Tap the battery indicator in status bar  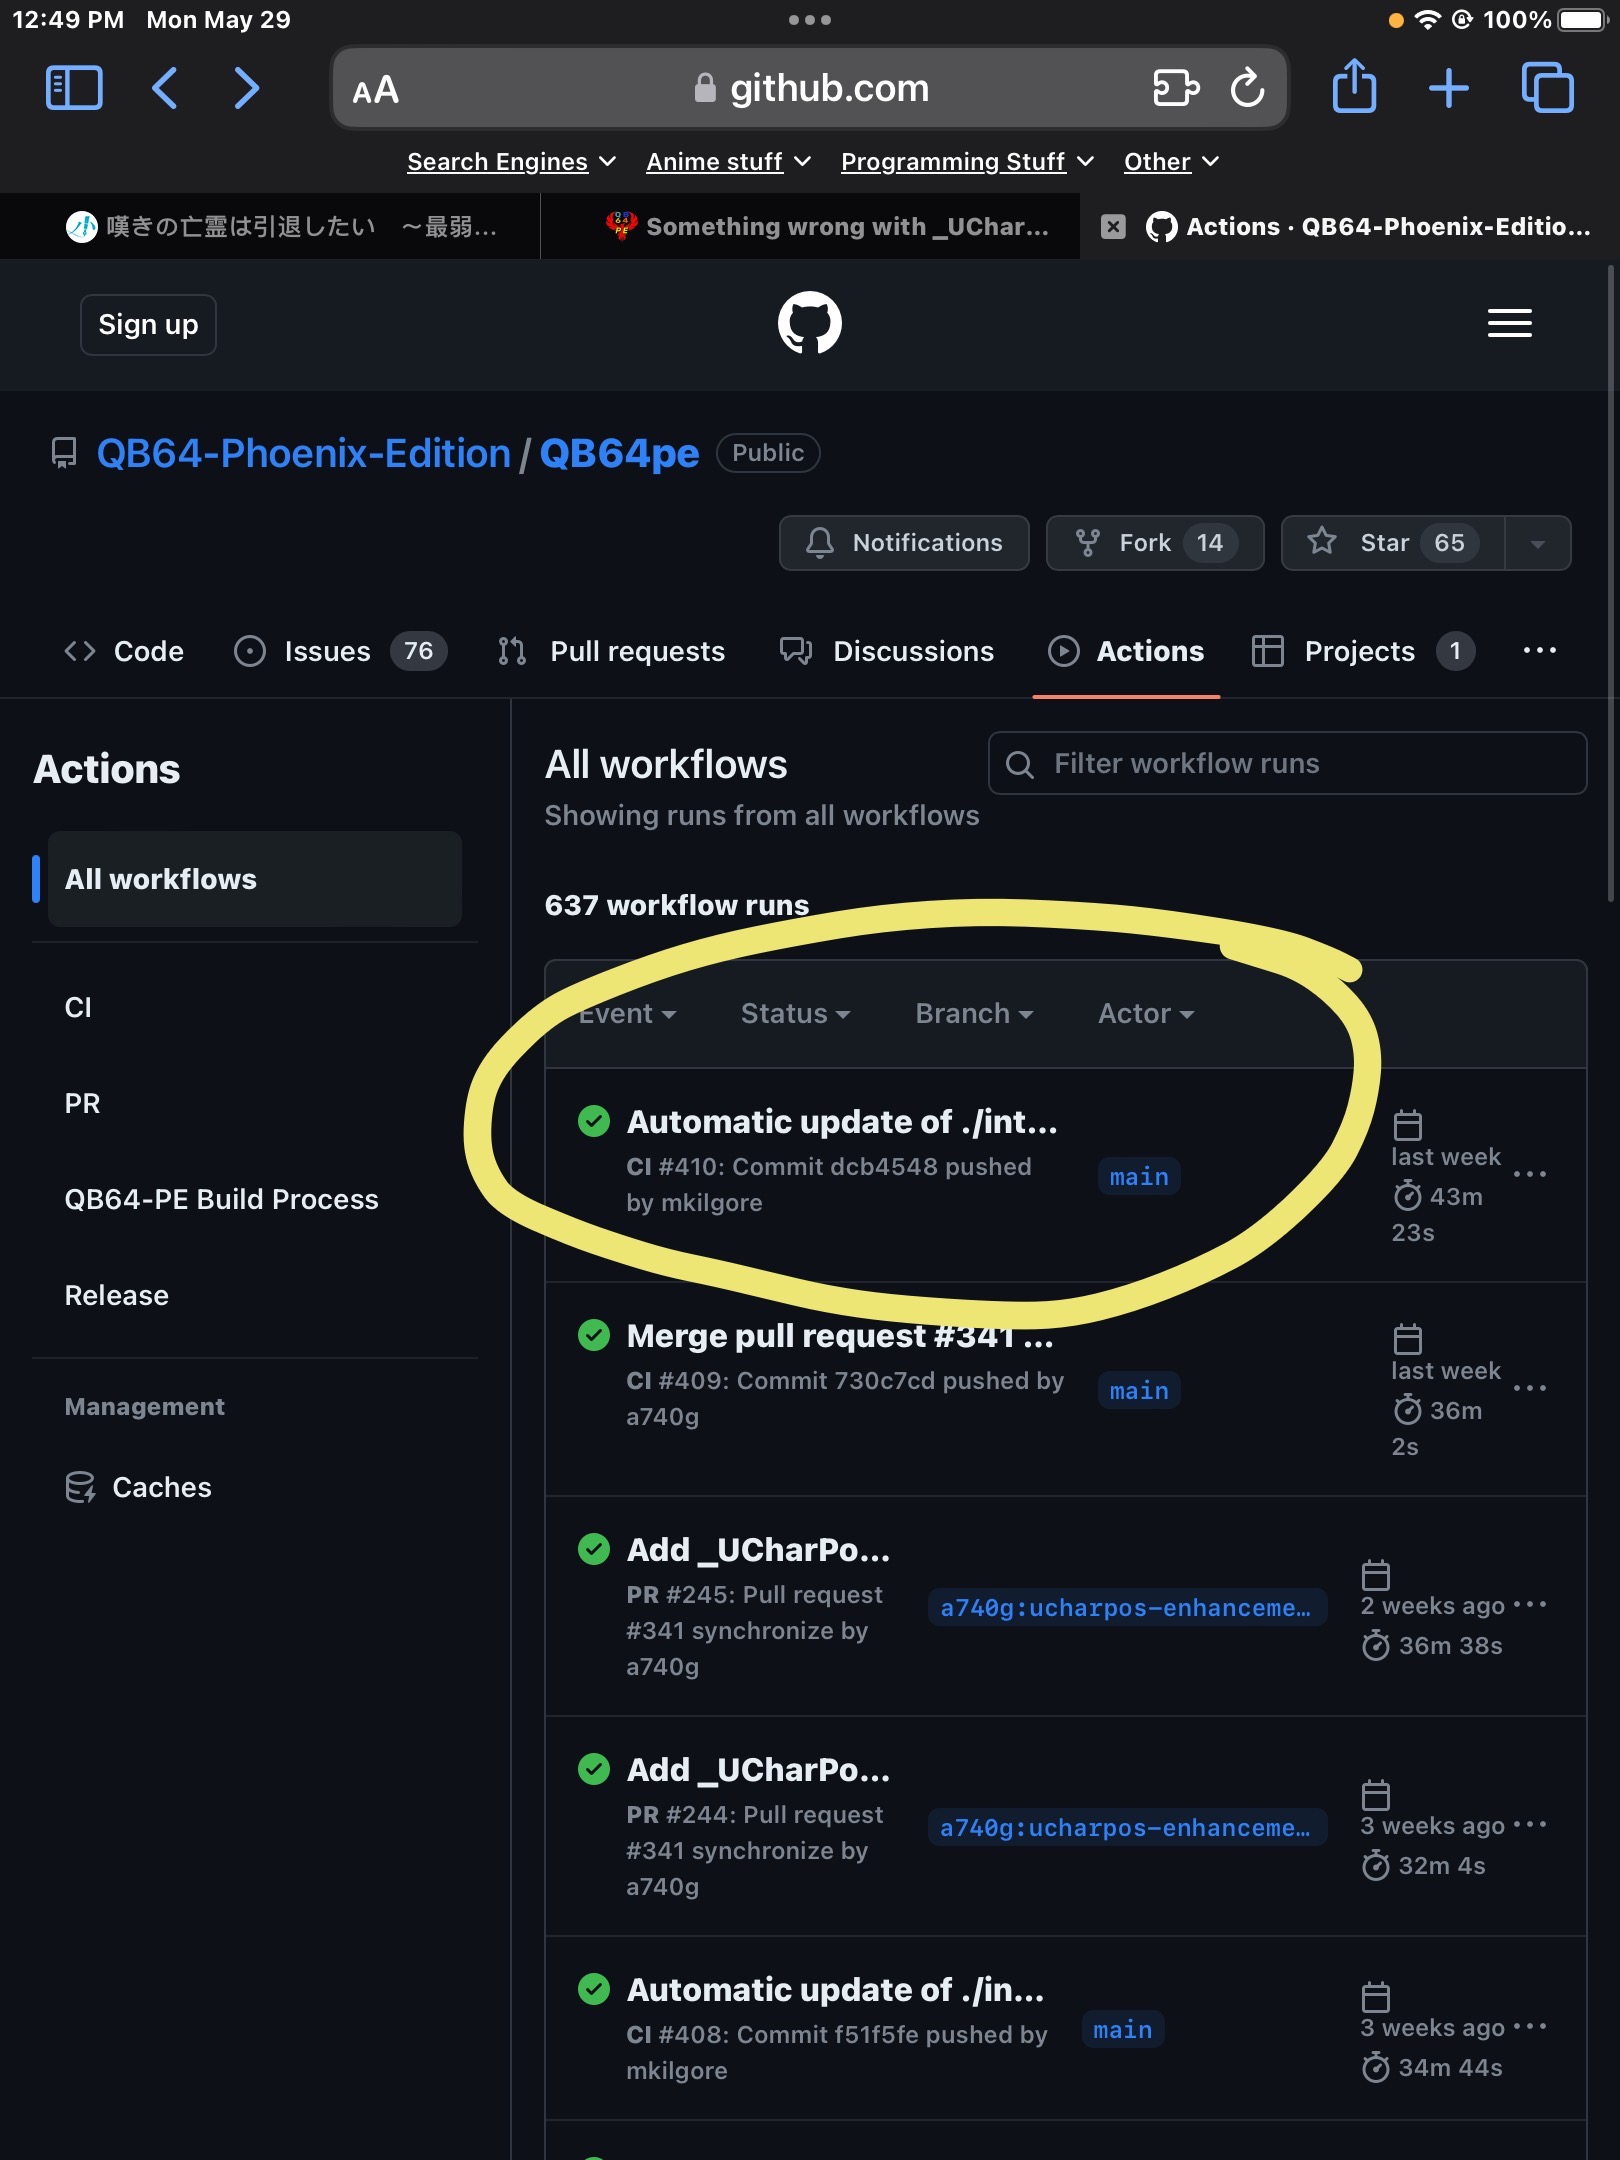(1583, 20)
